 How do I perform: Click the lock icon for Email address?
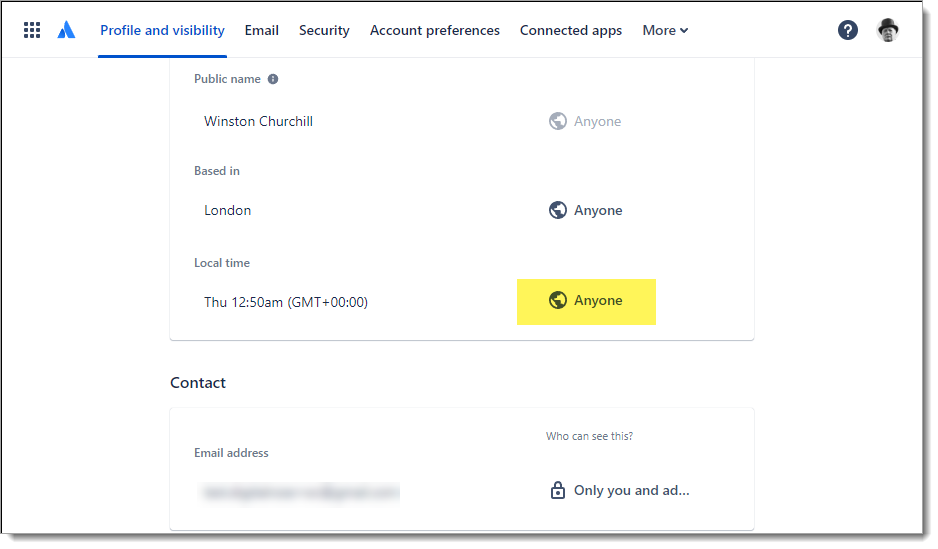click(x=558, y=490)
